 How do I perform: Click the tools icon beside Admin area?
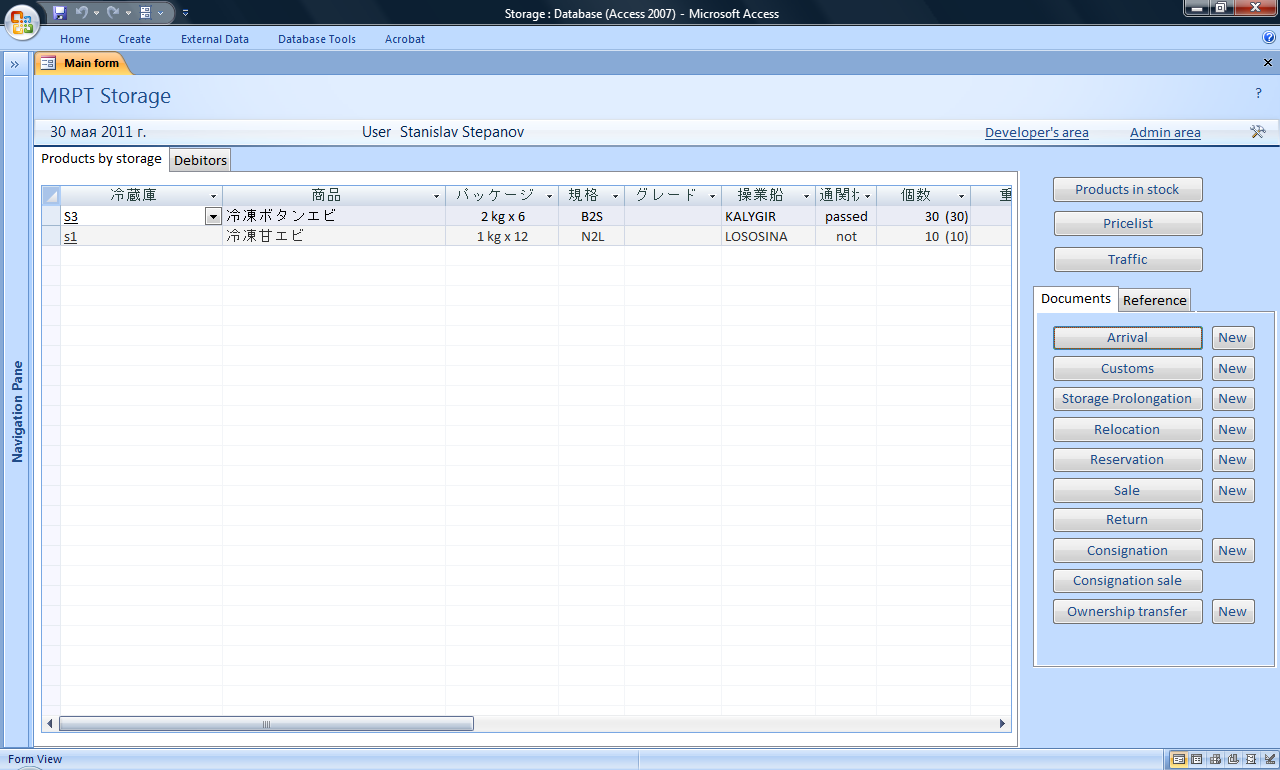click(1258, 132)
